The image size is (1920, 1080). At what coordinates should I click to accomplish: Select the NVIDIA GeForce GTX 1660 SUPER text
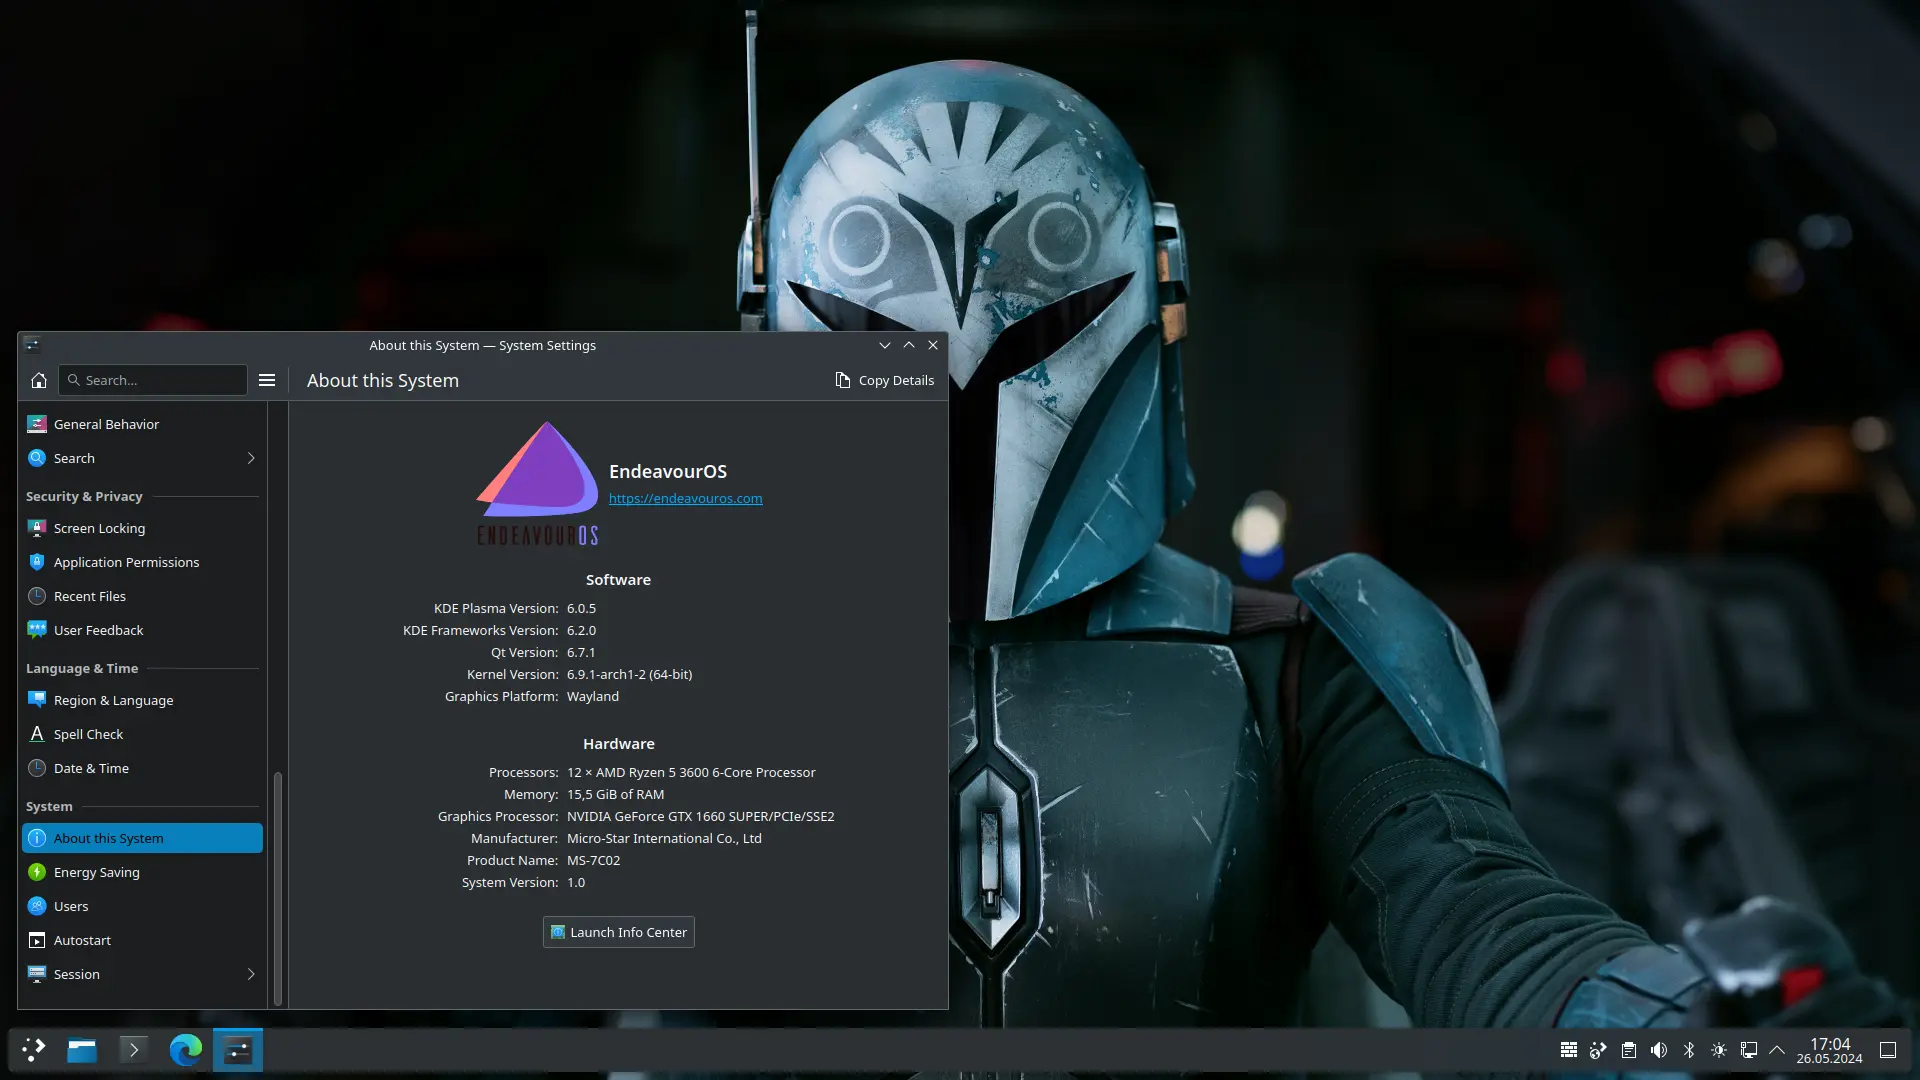click(x=700, y=816)
